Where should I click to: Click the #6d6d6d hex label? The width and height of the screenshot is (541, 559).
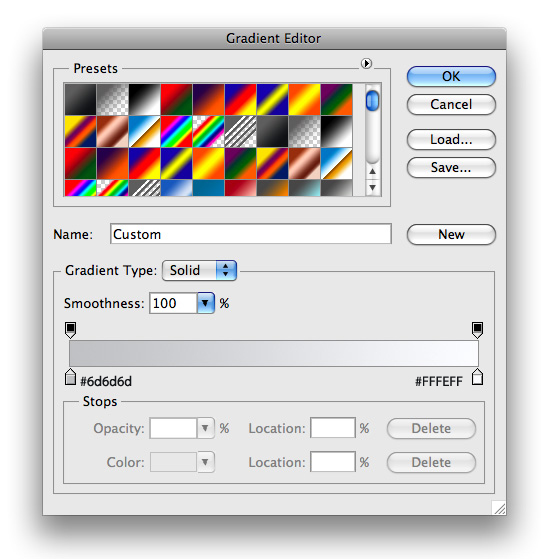point(106,382)
